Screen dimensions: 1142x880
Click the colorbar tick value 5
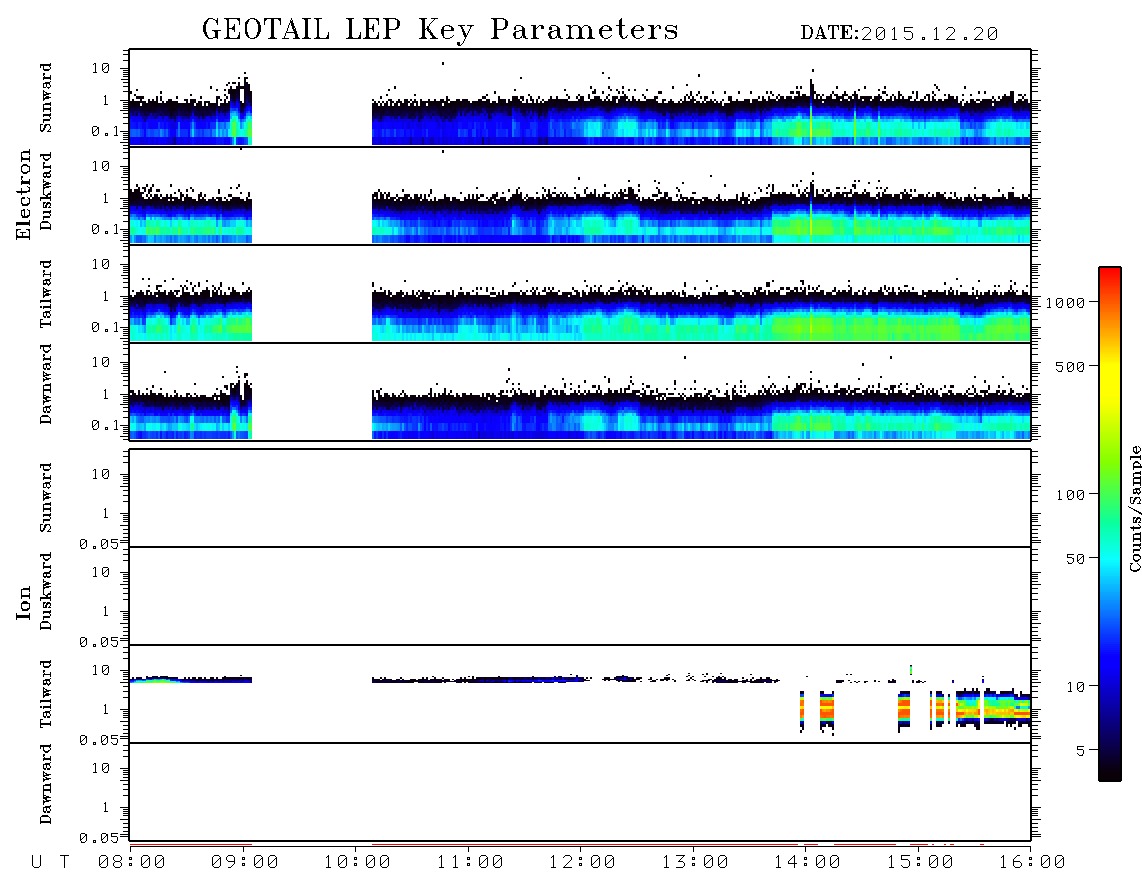[1081, 751]
